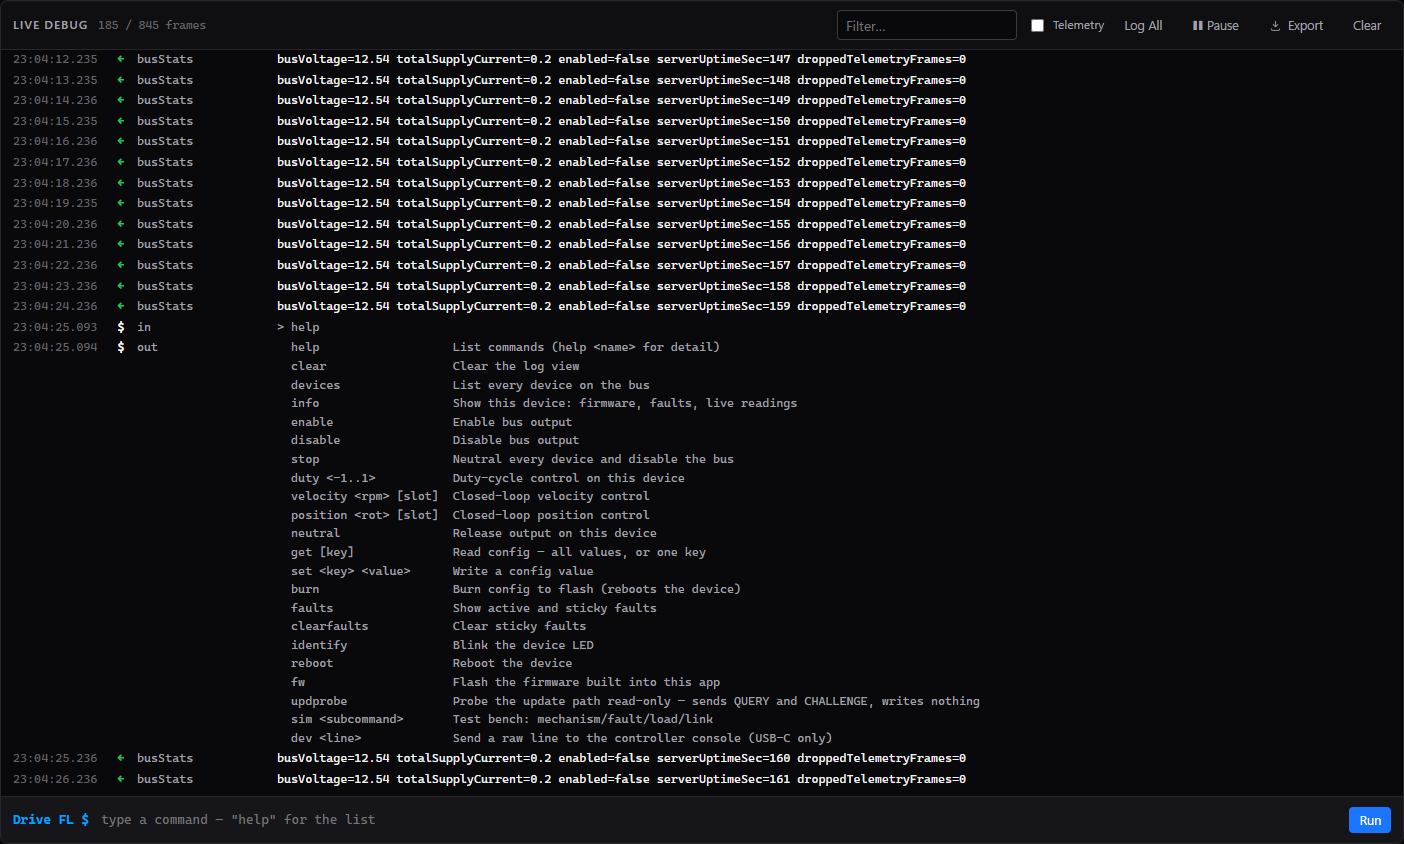Select the 'reboot' command text

[312, 663]
